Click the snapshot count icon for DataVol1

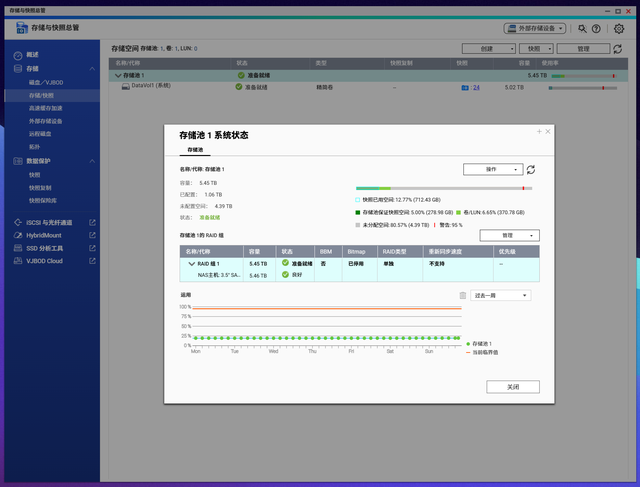pos(465,88)
